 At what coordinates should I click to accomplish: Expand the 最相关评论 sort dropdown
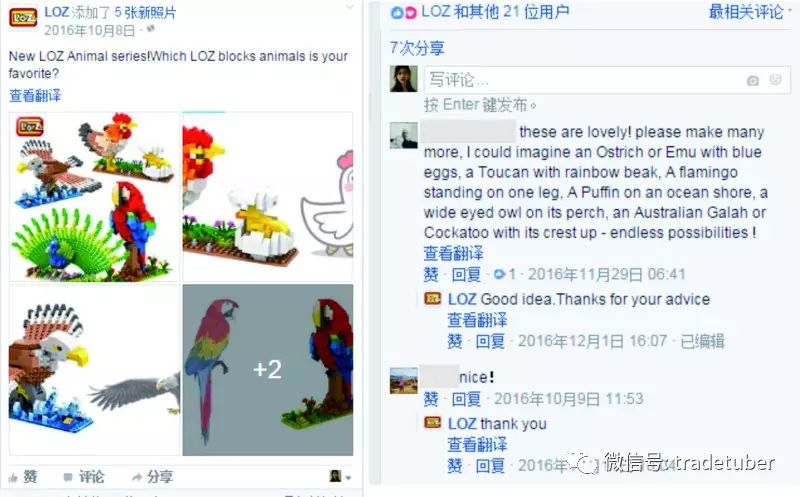click(x=749, y=12)
